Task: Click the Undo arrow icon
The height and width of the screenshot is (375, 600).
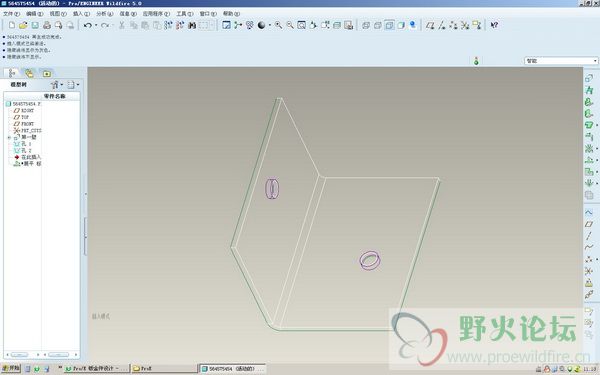Action: click(88, 25)
